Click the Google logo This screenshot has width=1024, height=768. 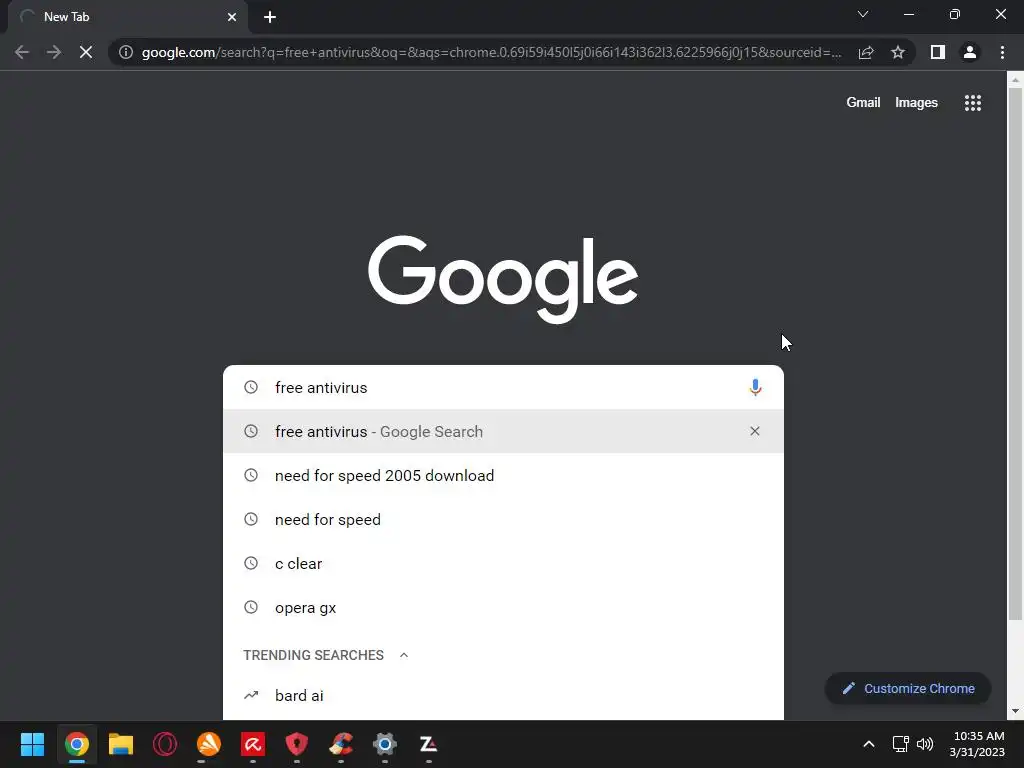pyautogui.click(x=503, y=279)
